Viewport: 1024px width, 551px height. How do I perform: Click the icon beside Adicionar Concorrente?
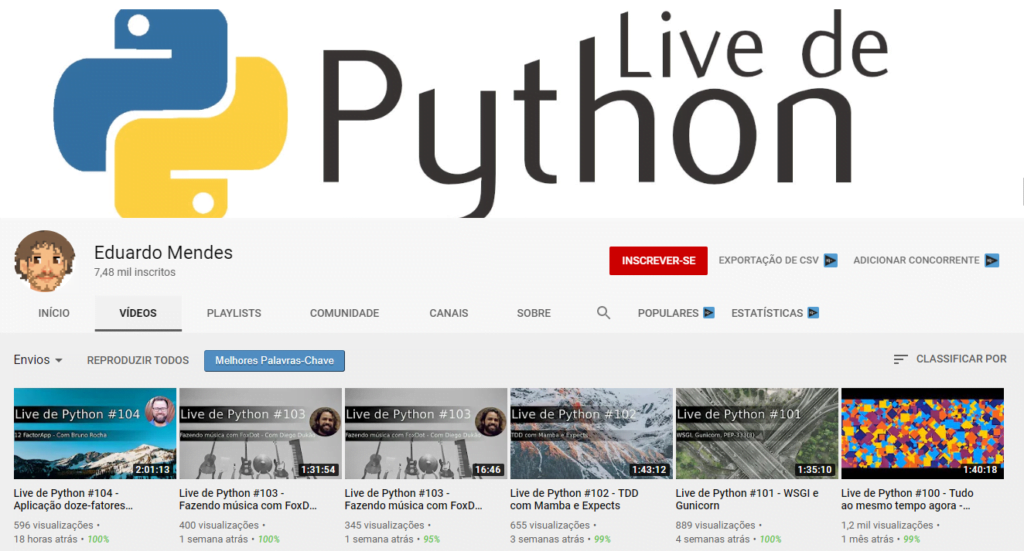click(991, 261)
